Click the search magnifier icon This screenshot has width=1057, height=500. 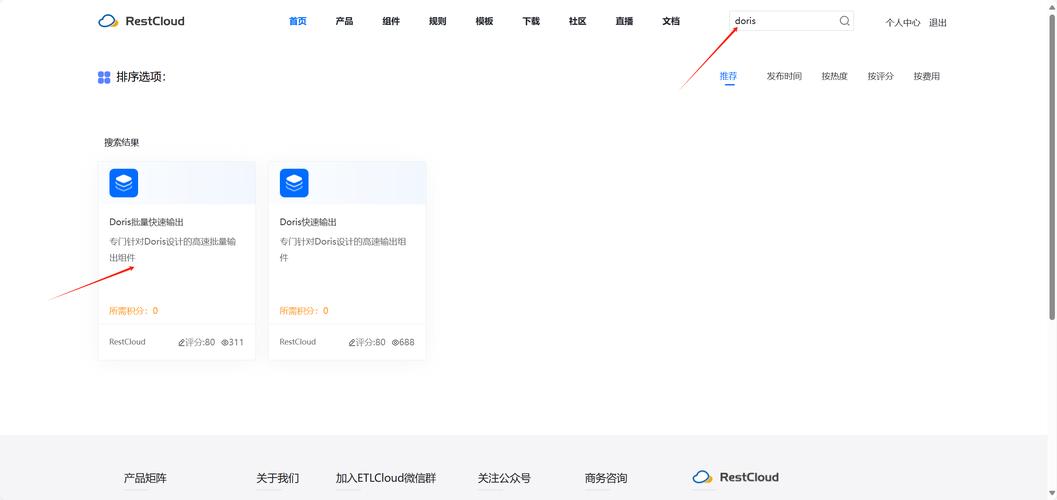click(x=844, y=21)
